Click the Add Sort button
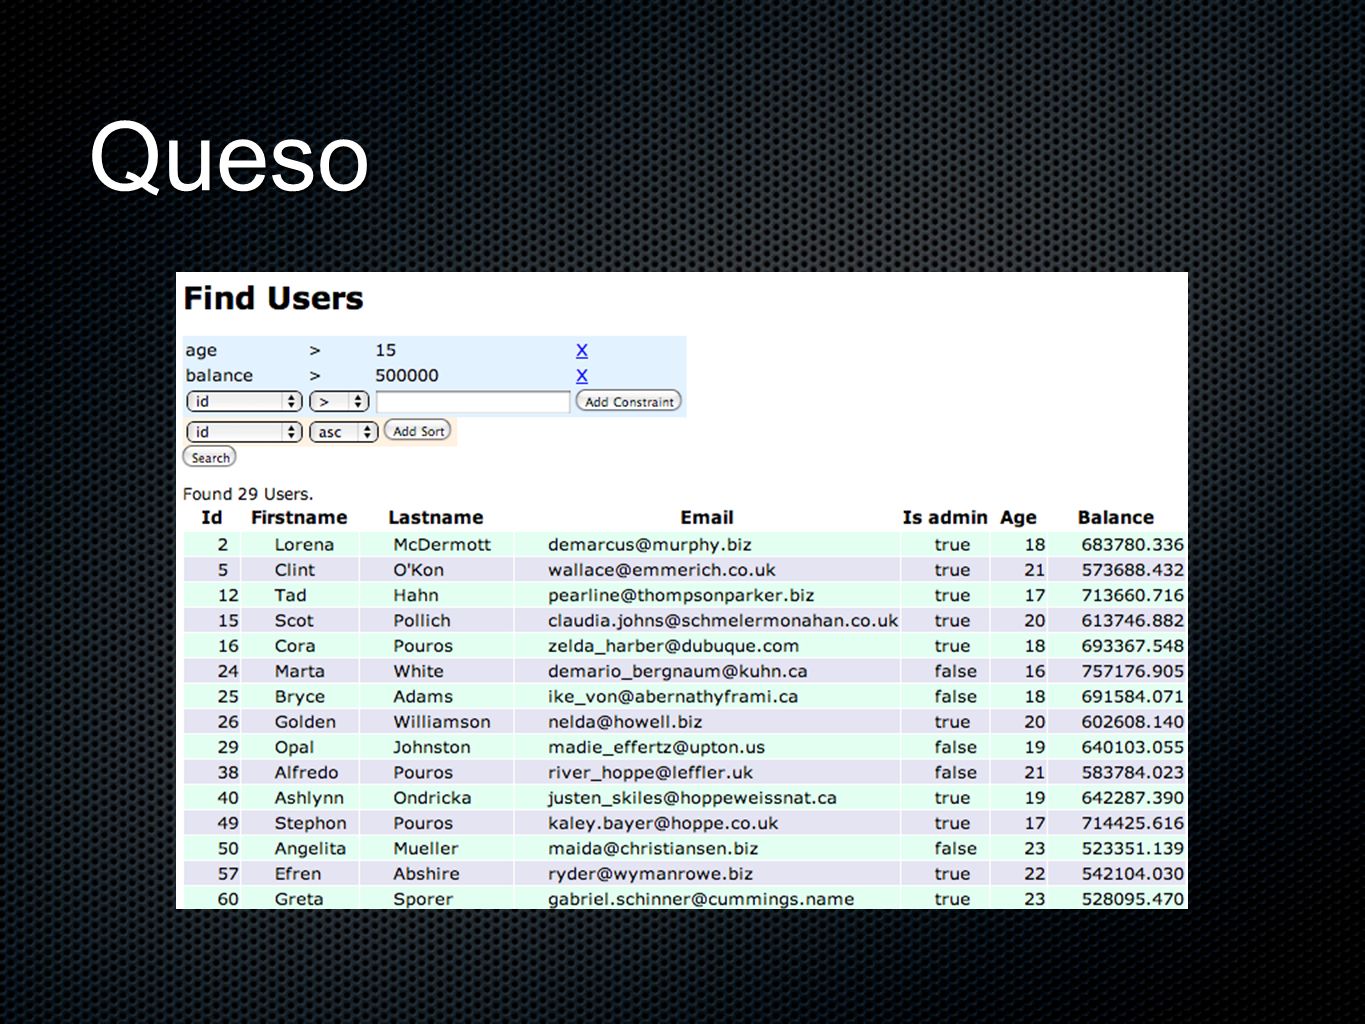 (418, 431)
